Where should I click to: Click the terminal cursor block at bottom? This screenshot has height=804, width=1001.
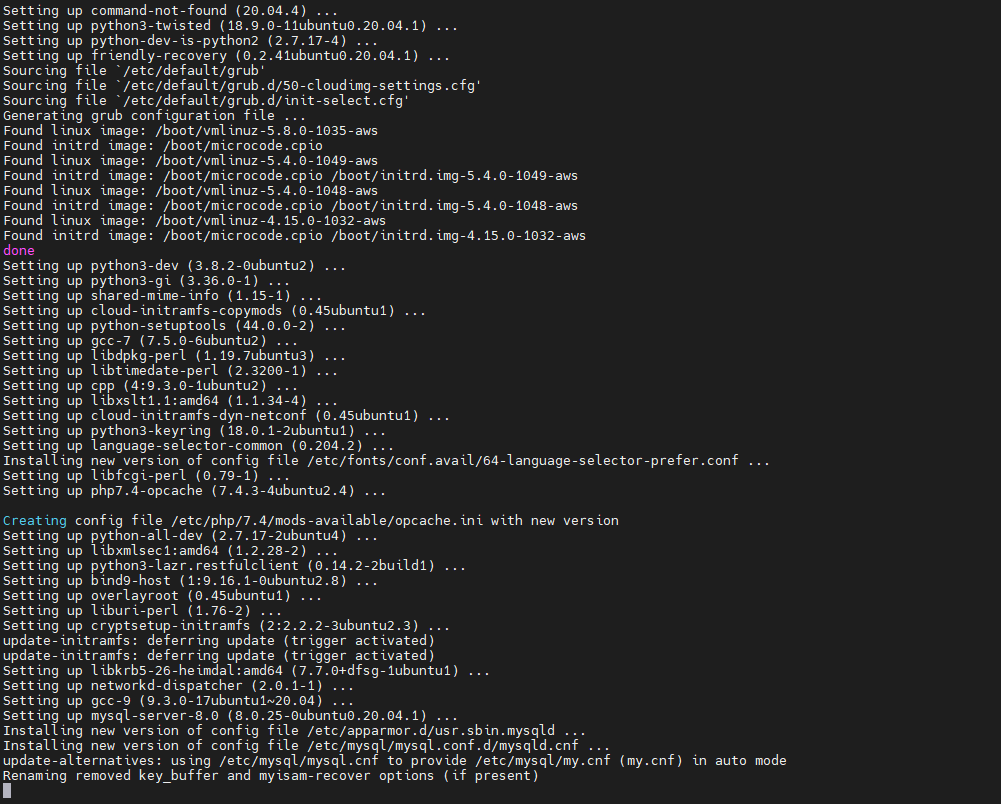point(7,791)
